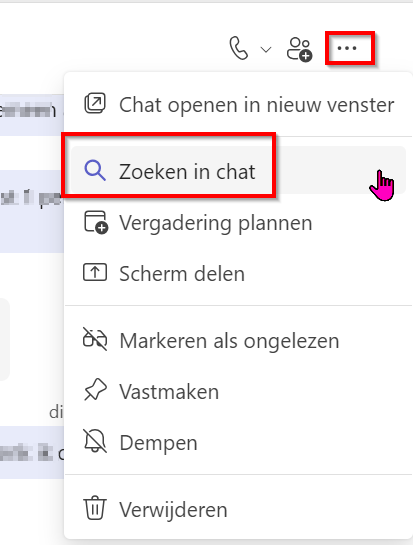The image size is (413, 545).
Task: Click the trash can delete icon
Action: pyautogui.click(x=95, y=508)
